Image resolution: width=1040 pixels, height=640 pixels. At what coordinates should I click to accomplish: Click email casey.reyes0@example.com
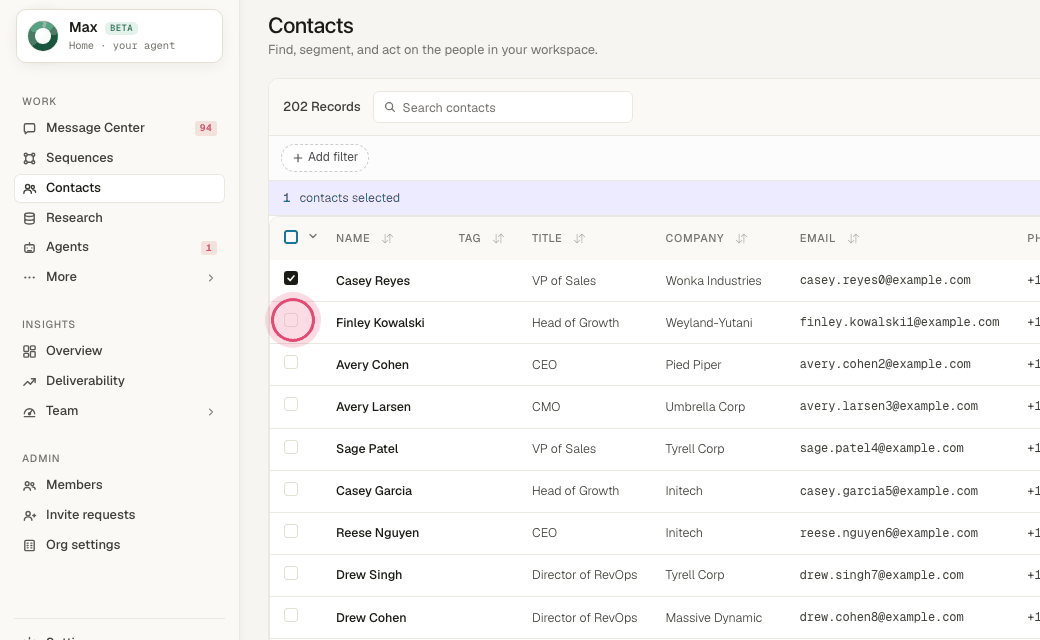tap(885, 280)
